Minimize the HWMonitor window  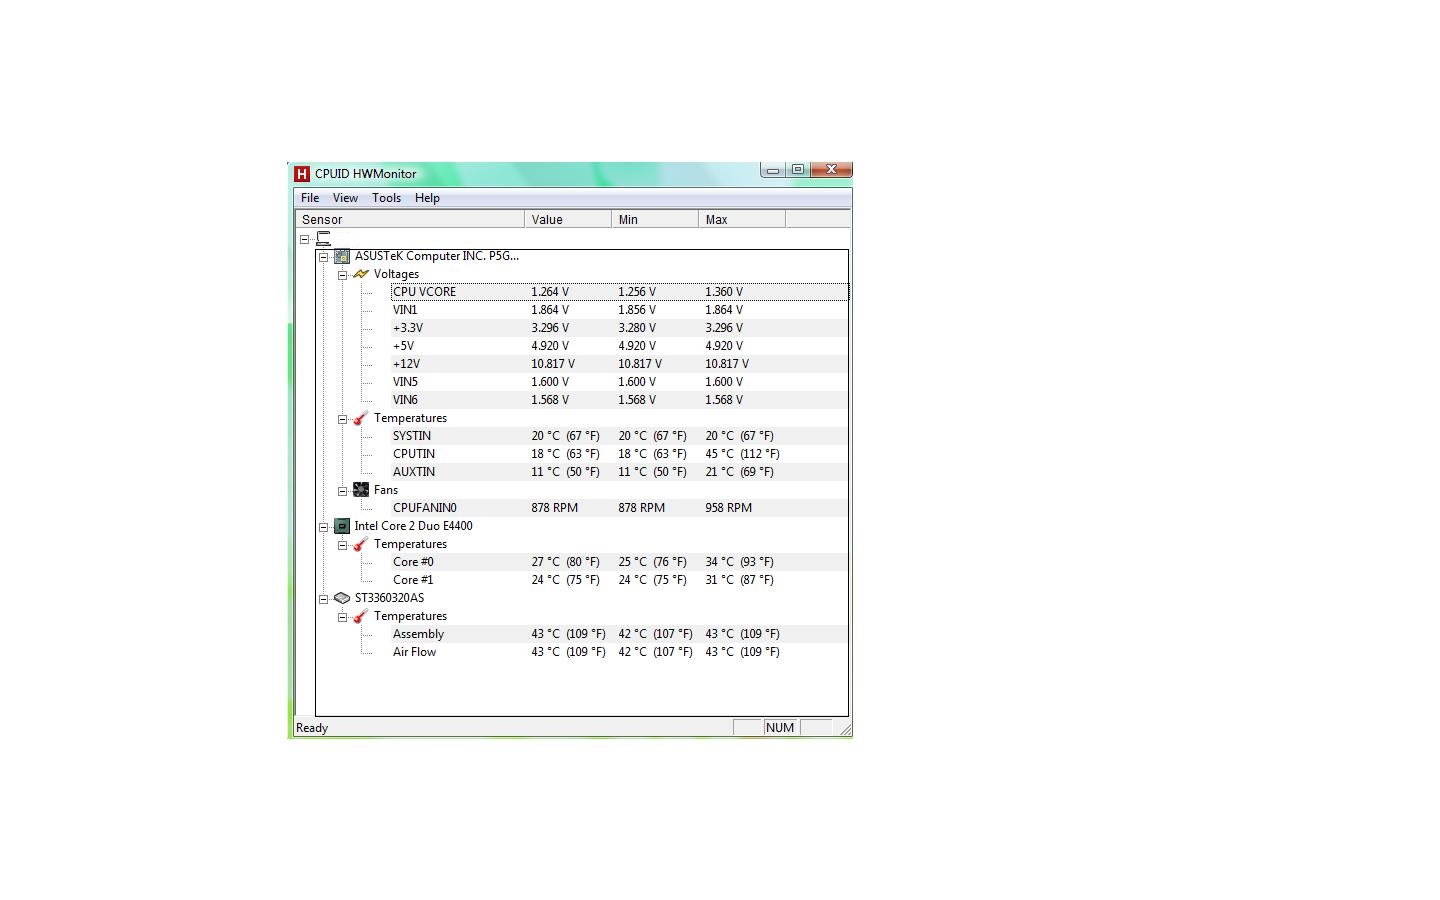(773, 170)
